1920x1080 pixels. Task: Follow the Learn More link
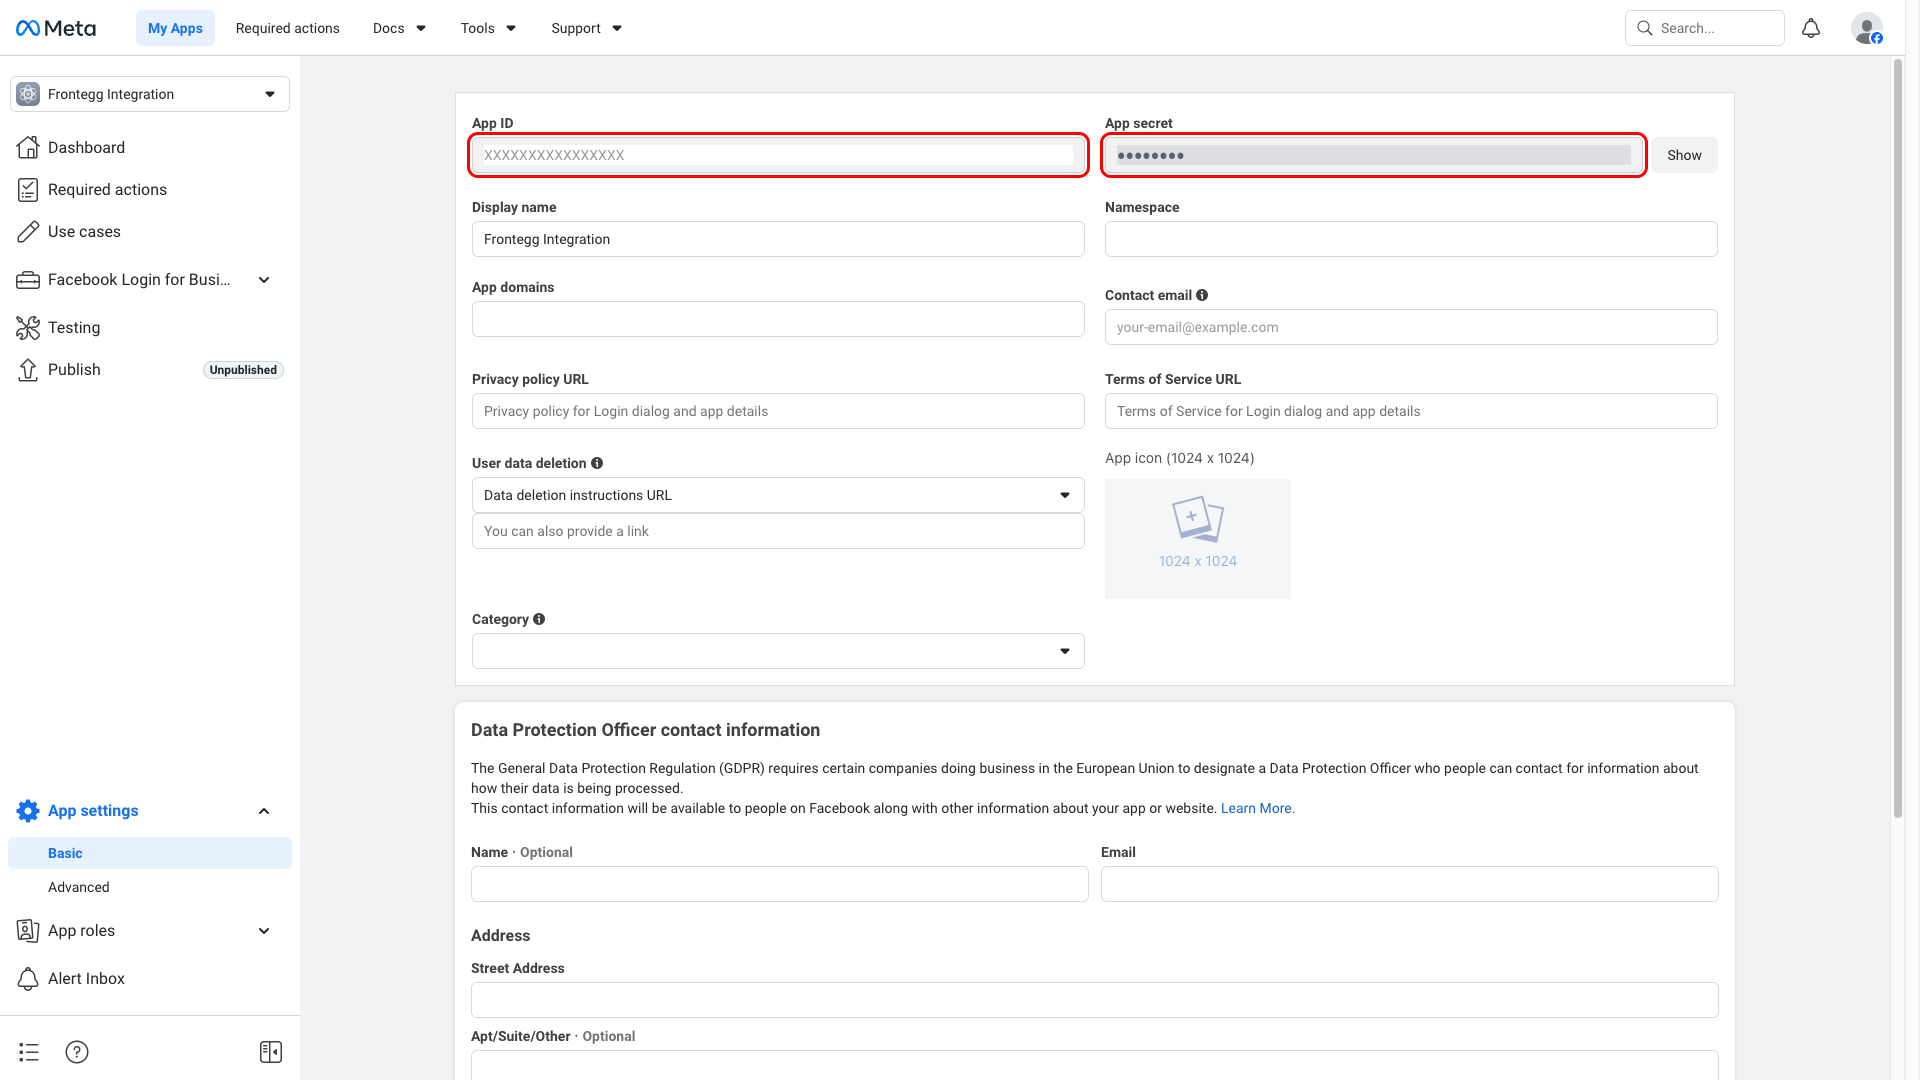pos(1257,808)
